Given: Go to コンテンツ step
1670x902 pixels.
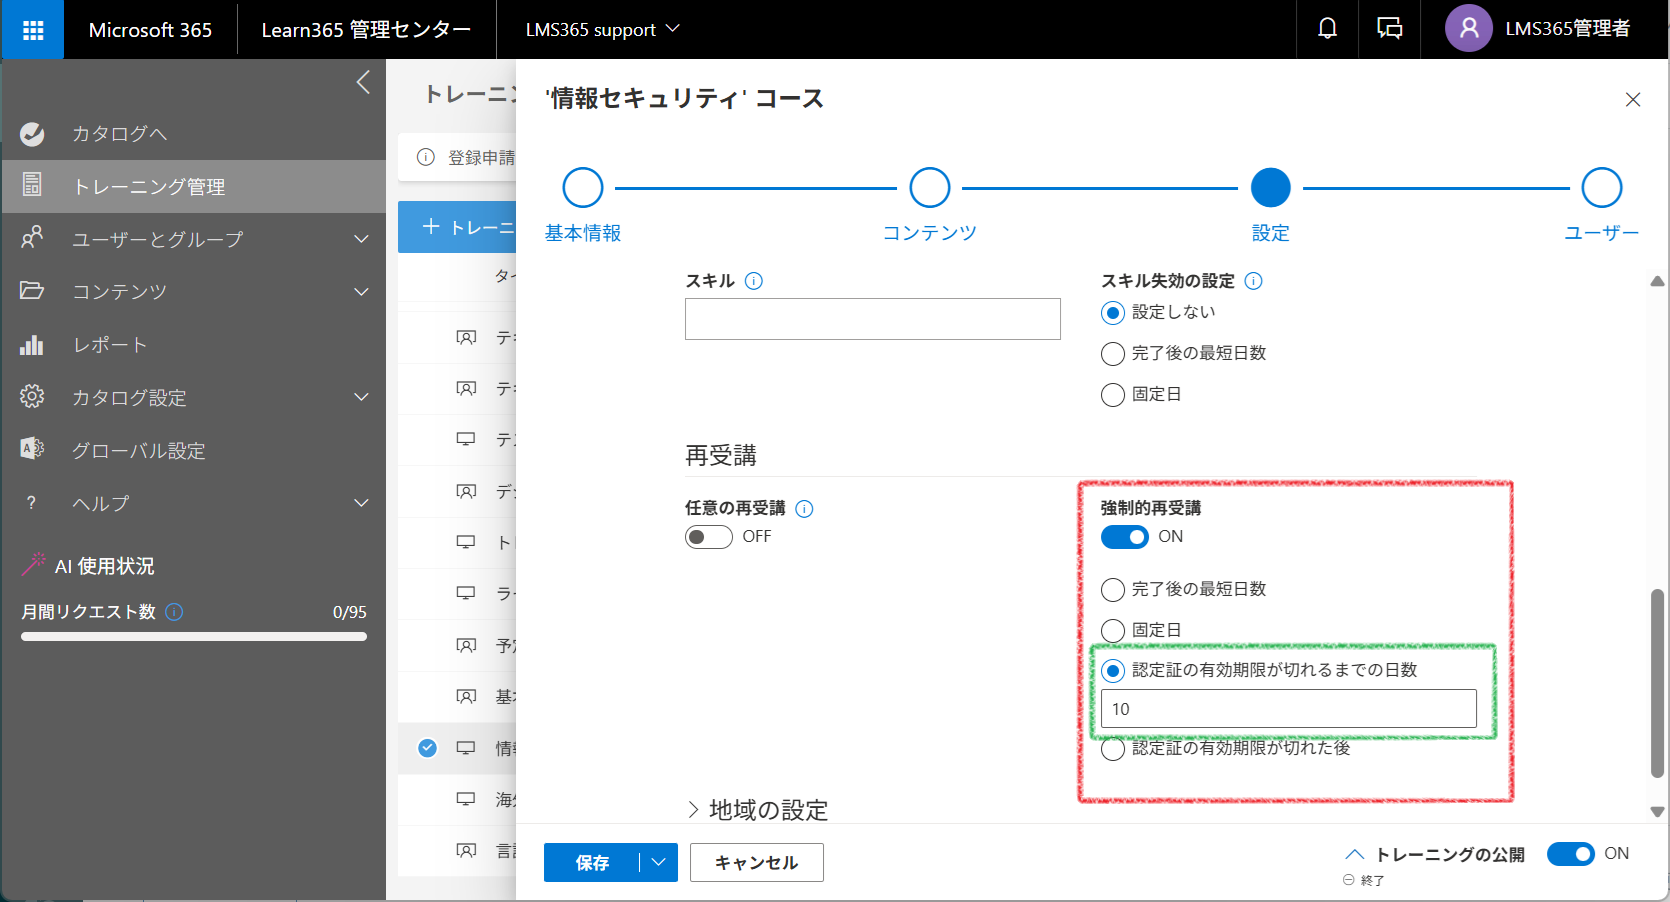Looking at the screenshot, I should point(930,188).
